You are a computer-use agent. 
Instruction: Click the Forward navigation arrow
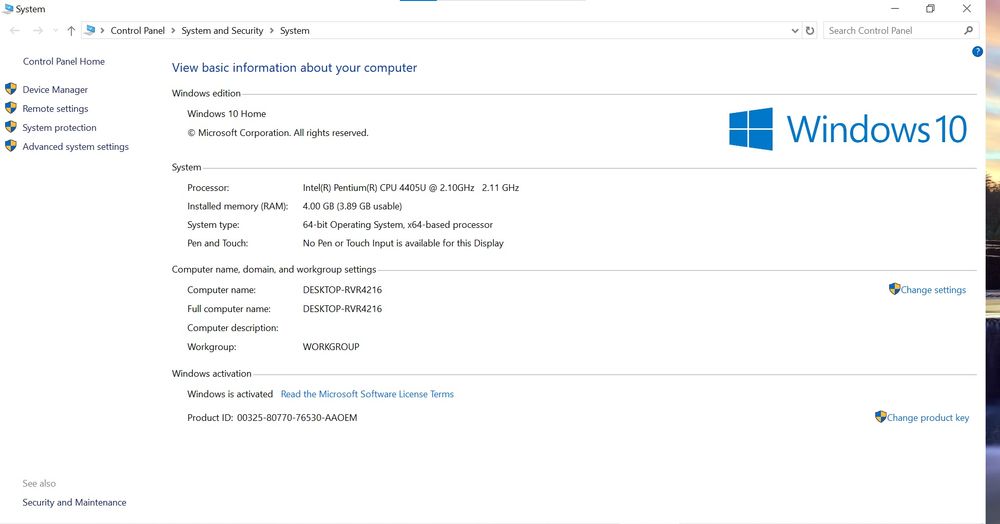tap(38, 31)
